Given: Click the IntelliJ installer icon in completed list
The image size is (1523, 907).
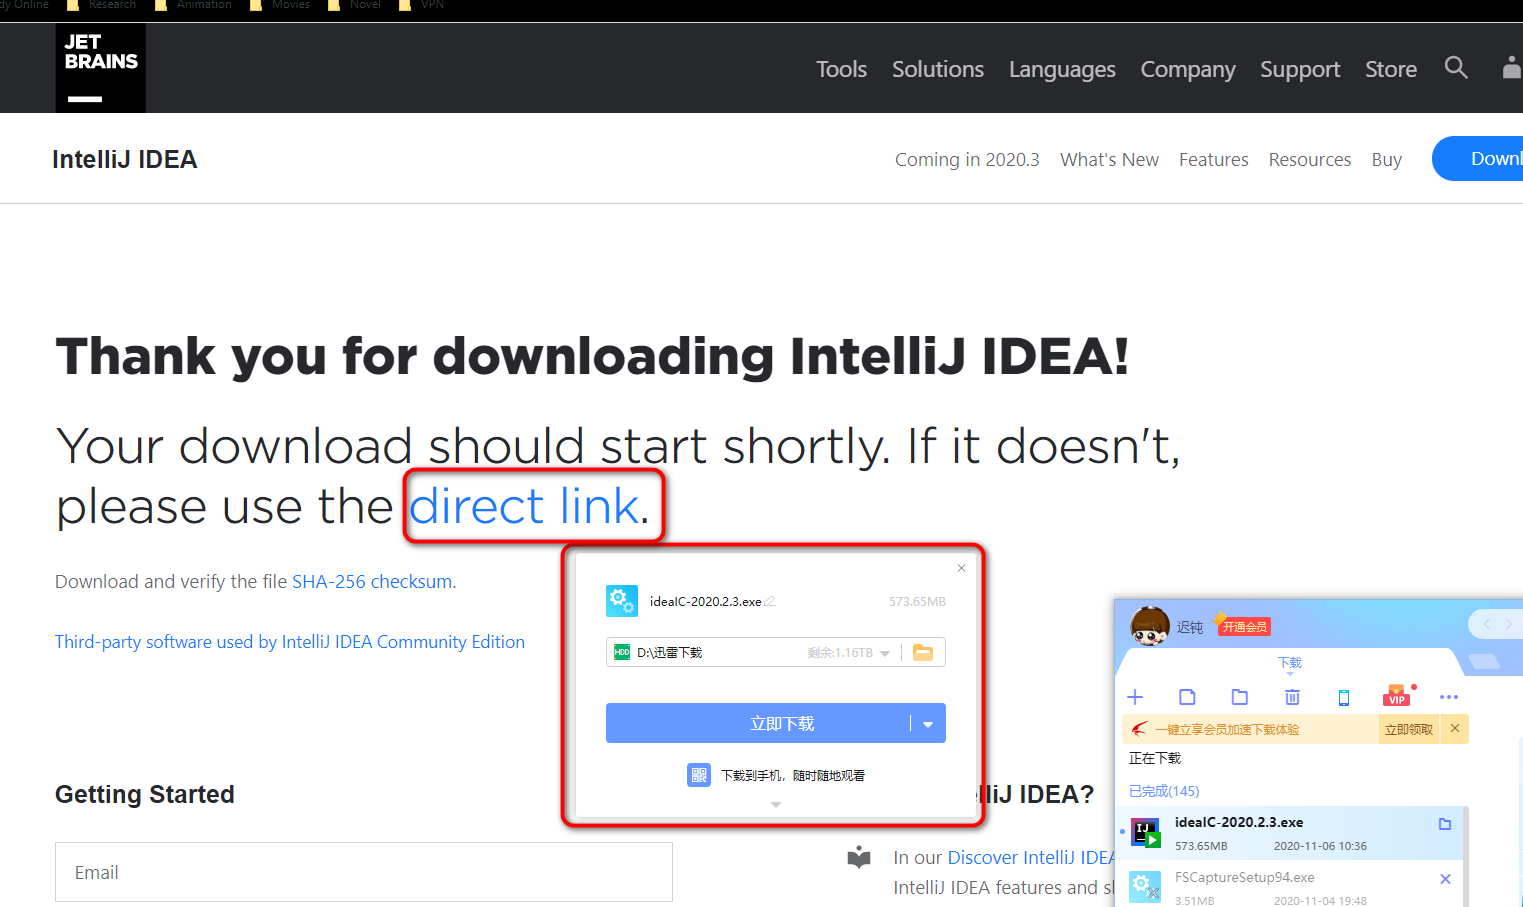Looking at the screenshot, I should coord(1145,832).
